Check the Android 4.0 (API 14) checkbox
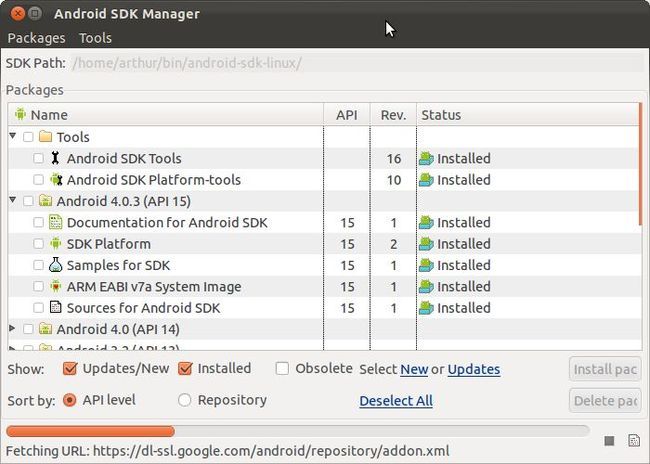This screenshot has height=464, width=650. [28, 329]
